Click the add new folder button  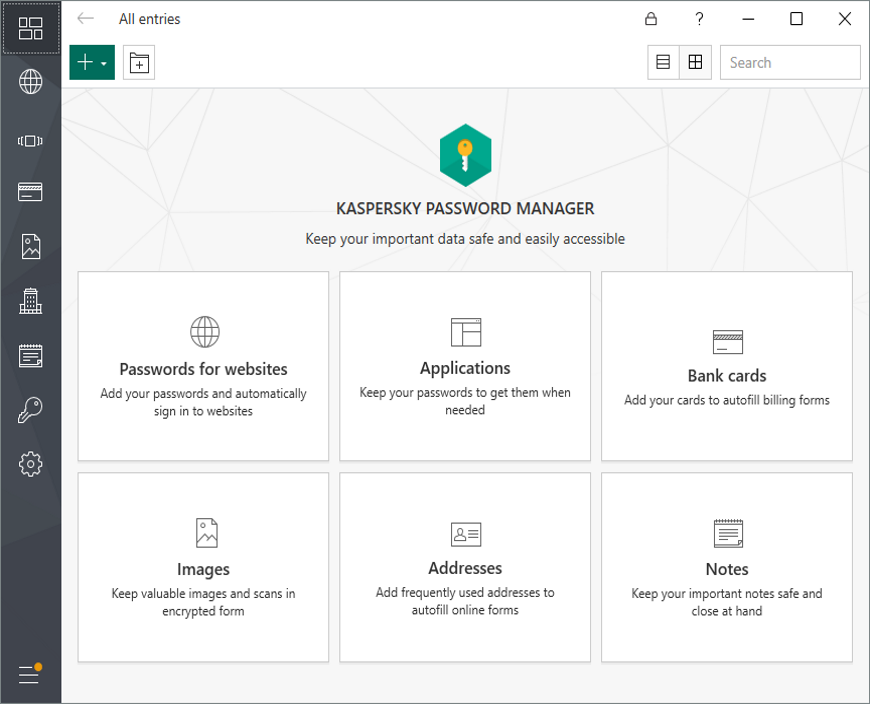tap(139, 63)
